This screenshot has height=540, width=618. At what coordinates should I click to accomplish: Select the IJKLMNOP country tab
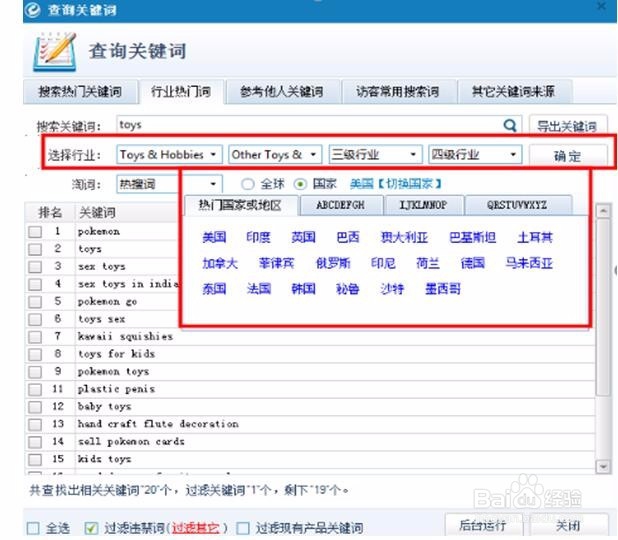tap(424, 205)
